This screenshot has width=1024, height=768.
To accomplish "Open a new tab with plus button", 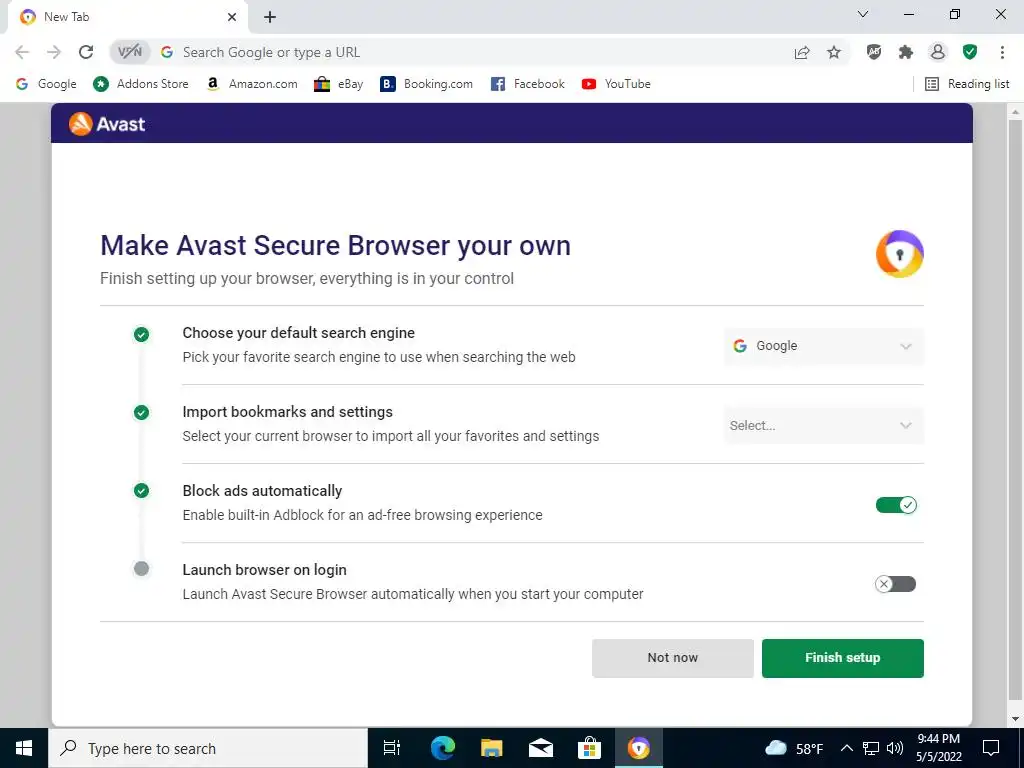I will point(270,17).
